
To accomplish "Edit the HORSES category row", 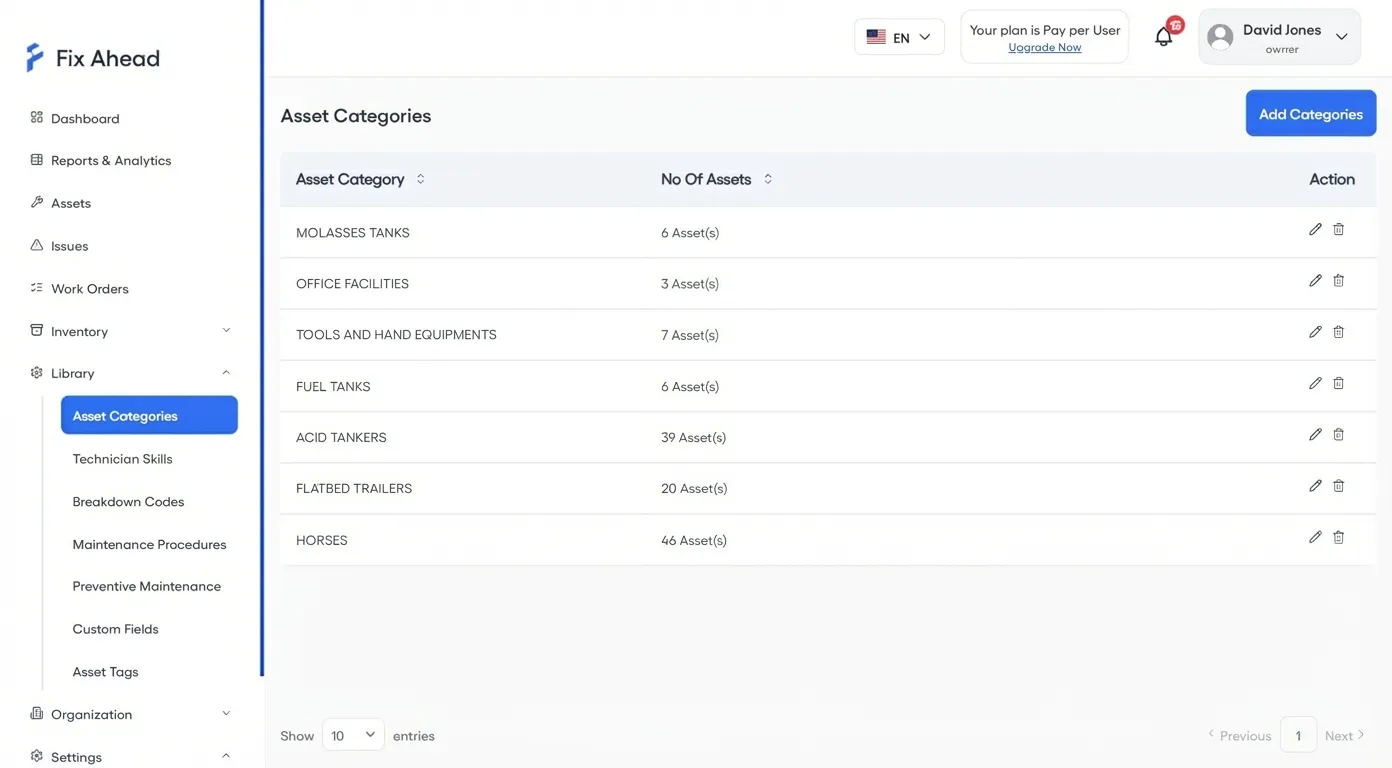I will [x=1315, y=538].
